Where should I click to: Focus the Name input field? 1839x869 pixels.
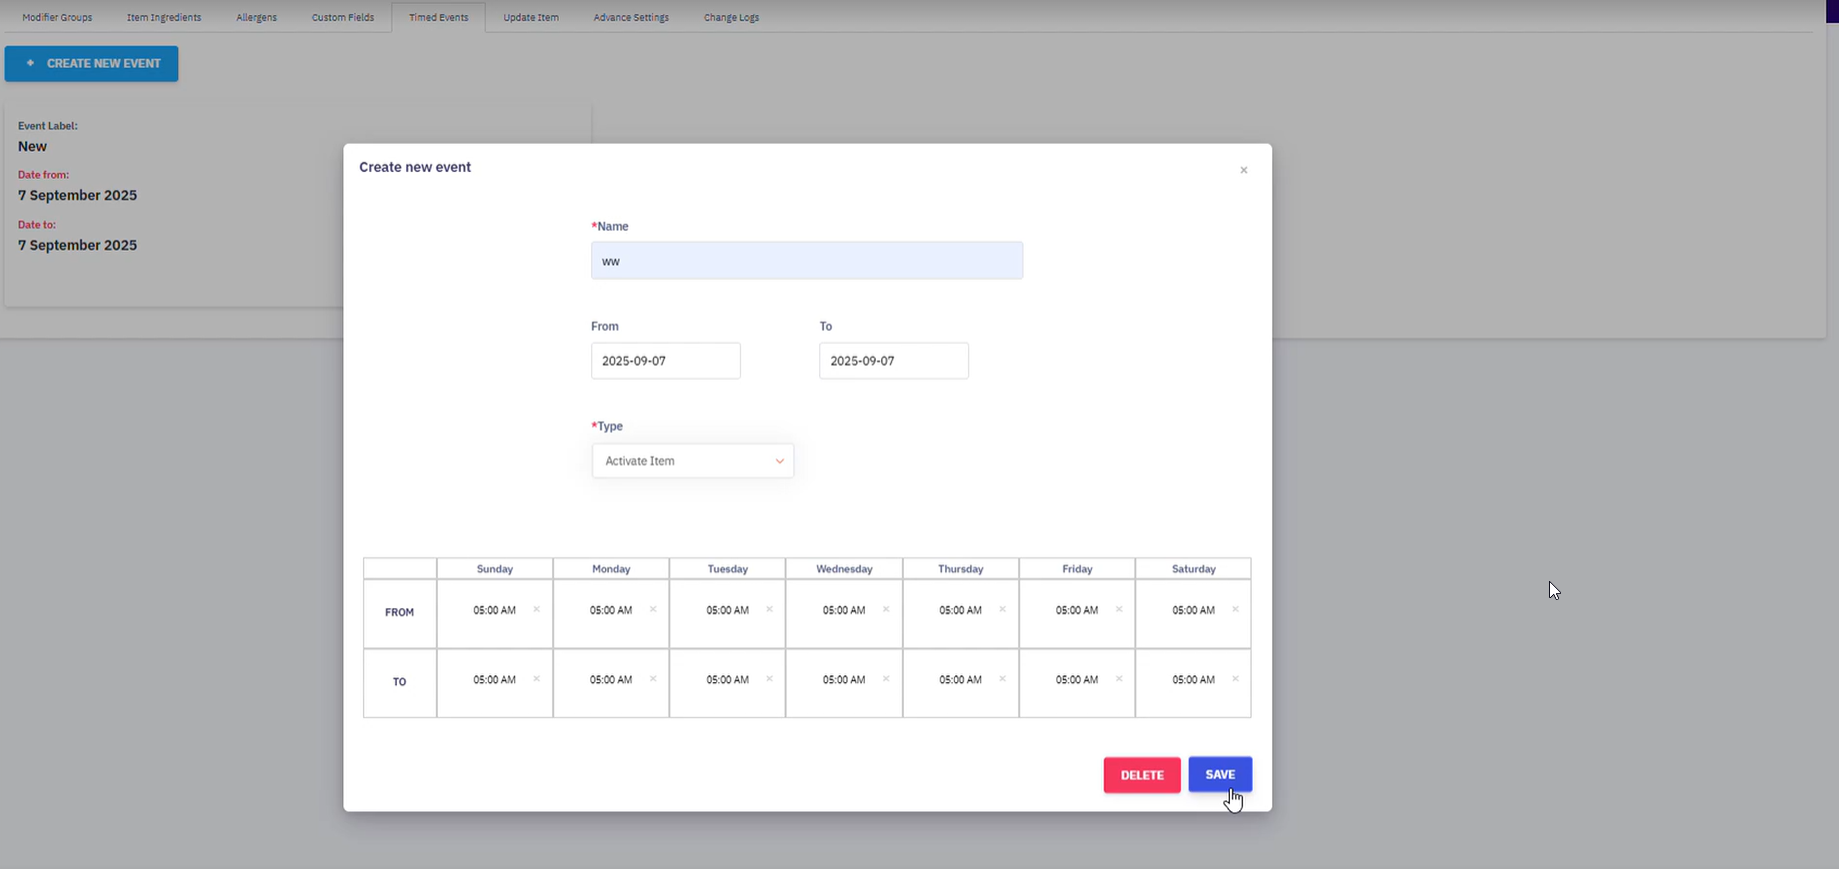pyautogui.click(x=806, y=261)
